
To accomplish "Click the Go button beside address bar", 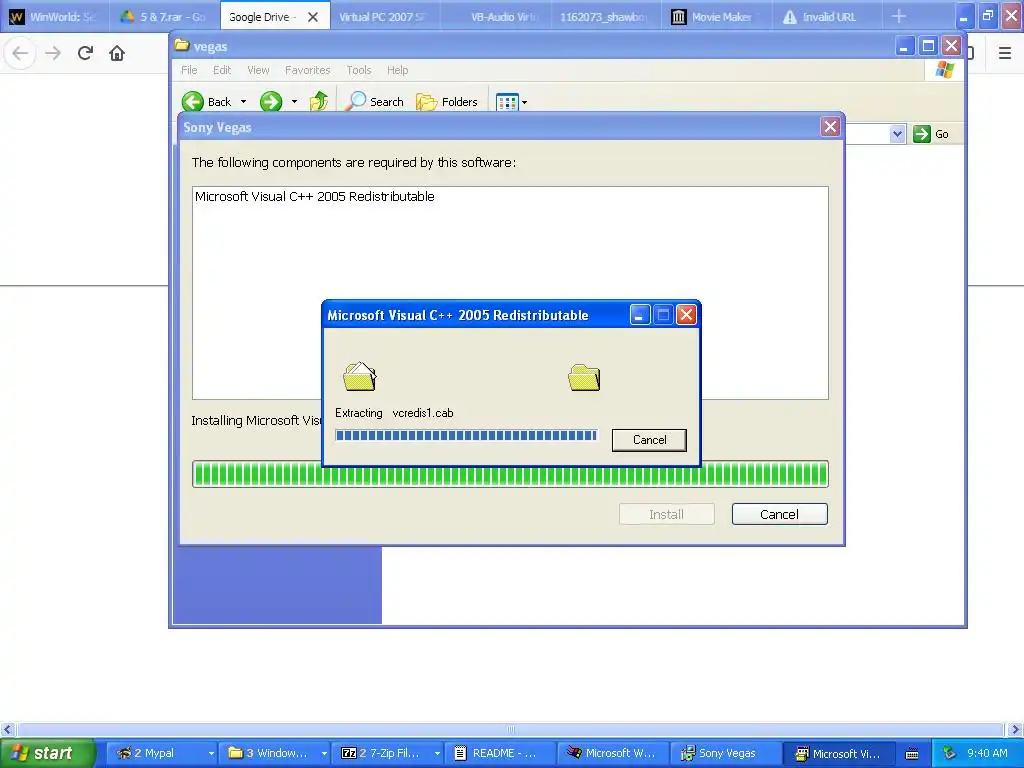I will click(x=931, y=134).
